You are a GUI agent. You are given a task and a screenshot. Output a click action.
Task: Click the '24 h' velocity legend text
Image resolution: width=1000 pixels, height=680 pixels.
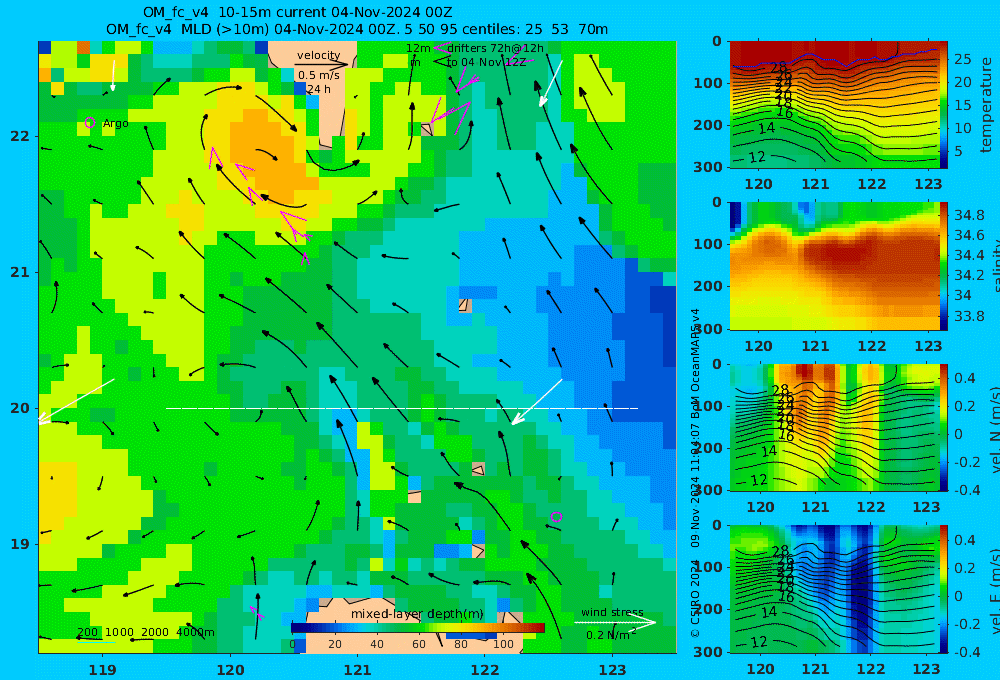319,89
